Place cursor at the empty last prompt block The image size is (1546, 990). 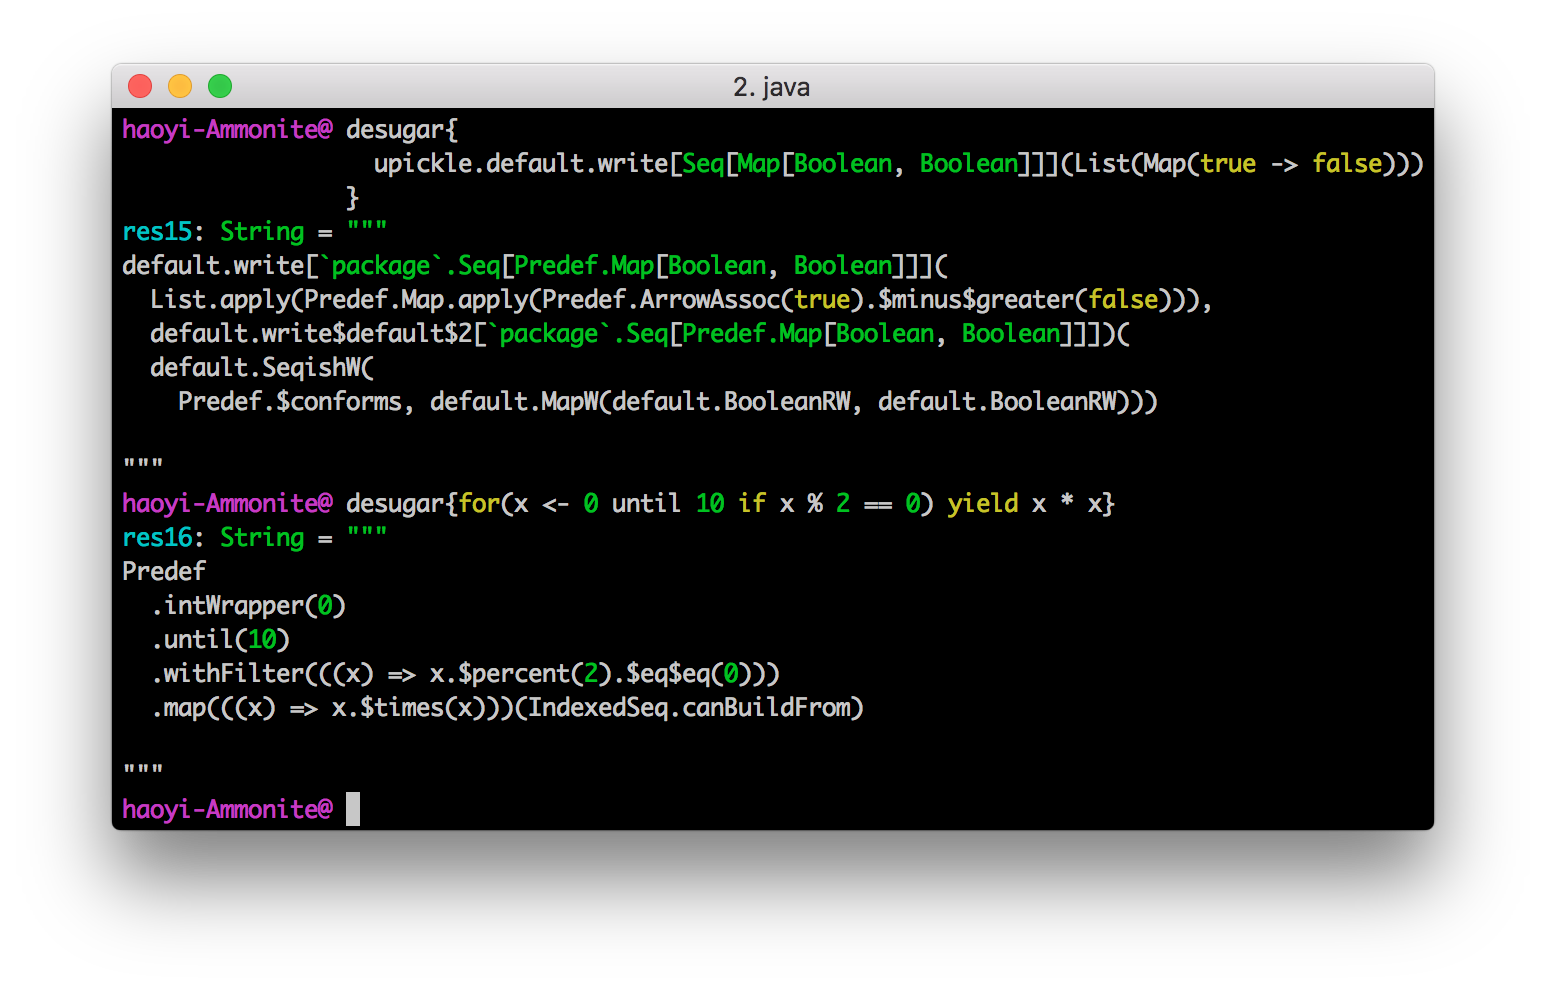353,809
